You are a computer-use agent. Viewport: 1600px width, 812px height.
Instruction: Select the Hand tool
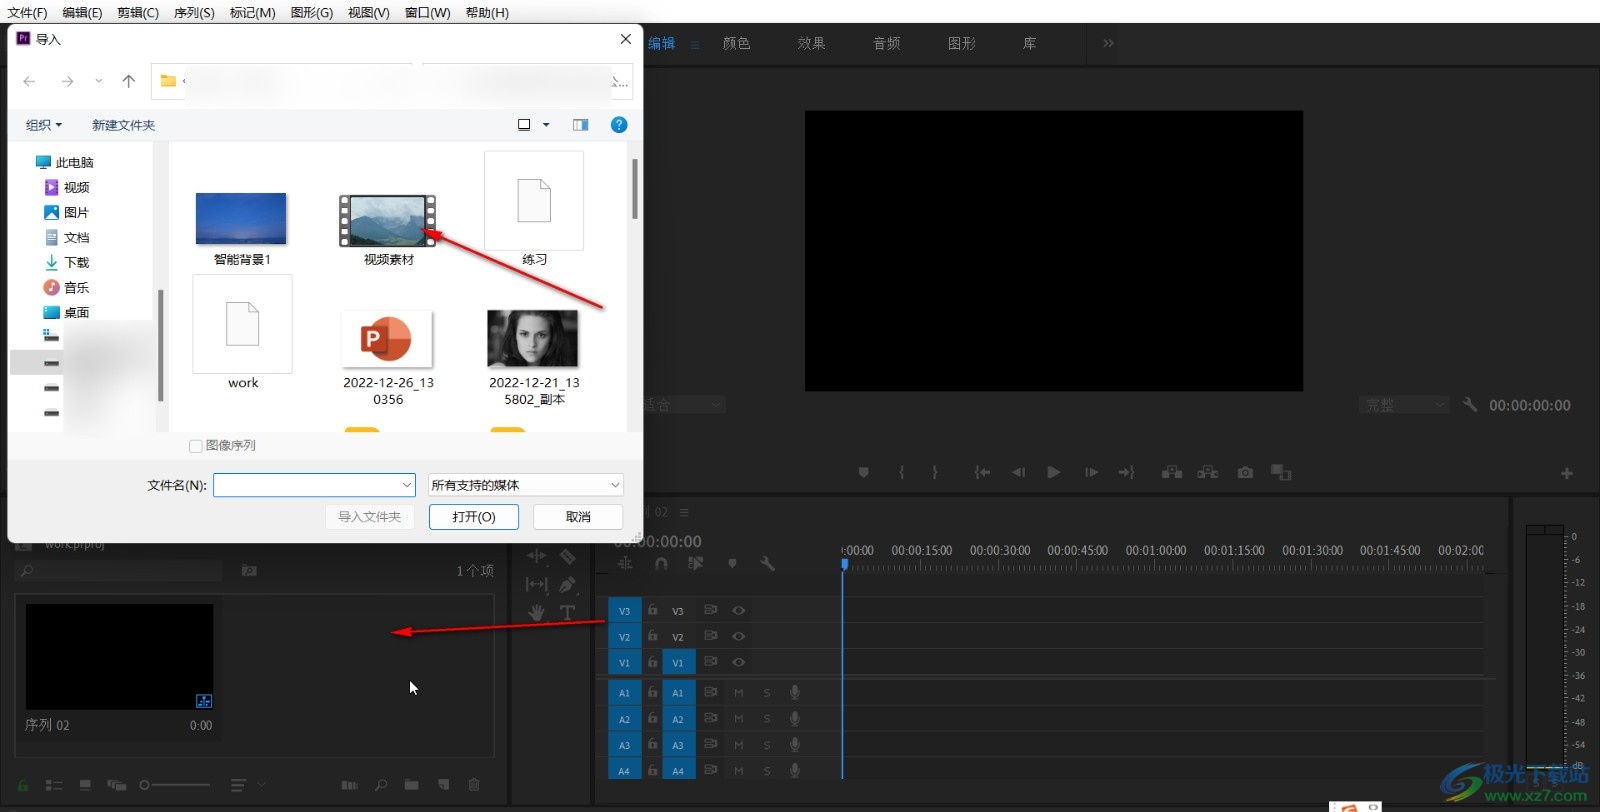tap(537, 612)
